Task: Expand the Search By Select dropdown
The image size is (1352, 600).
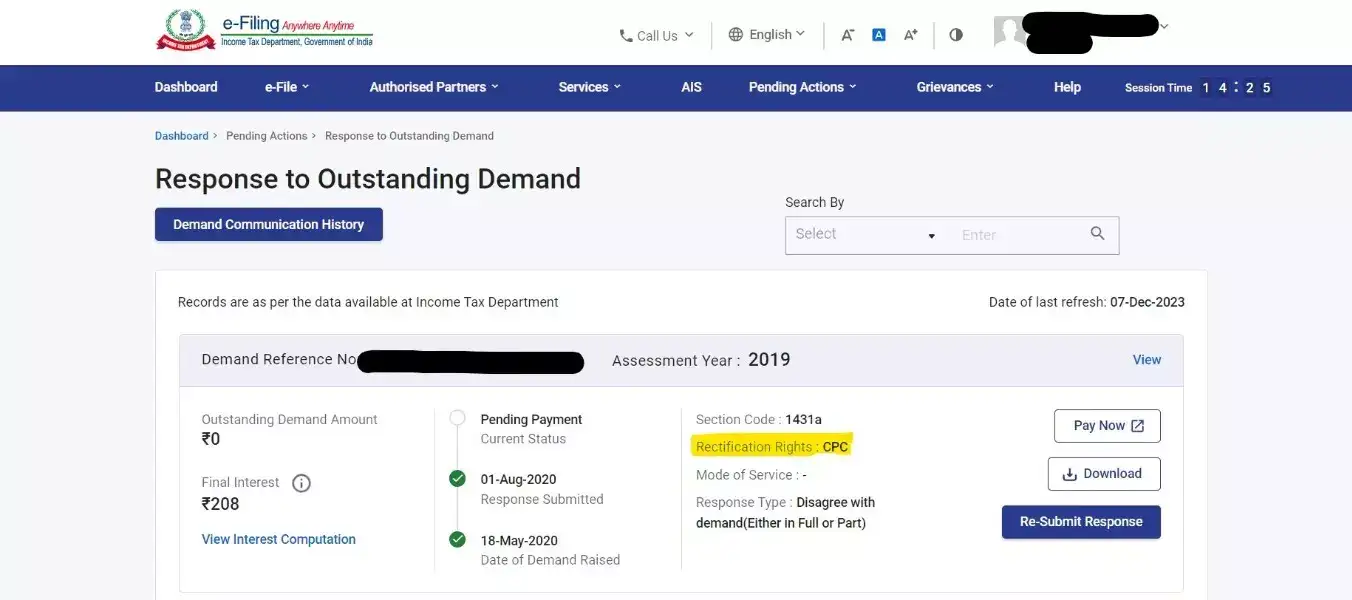Action: coord(865,235)
